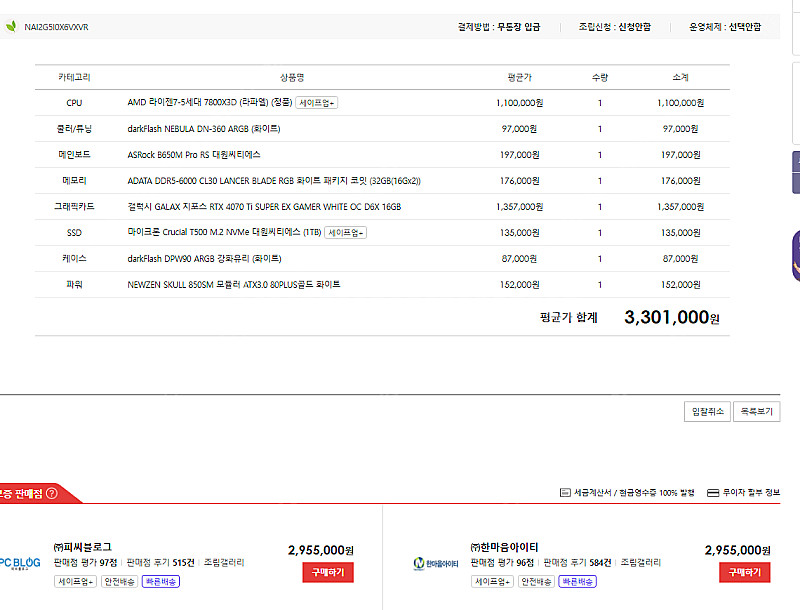Click the 조립신청 : 신청안함 text
Viewport: 800px width, 610px height.
tap(614, 27)
